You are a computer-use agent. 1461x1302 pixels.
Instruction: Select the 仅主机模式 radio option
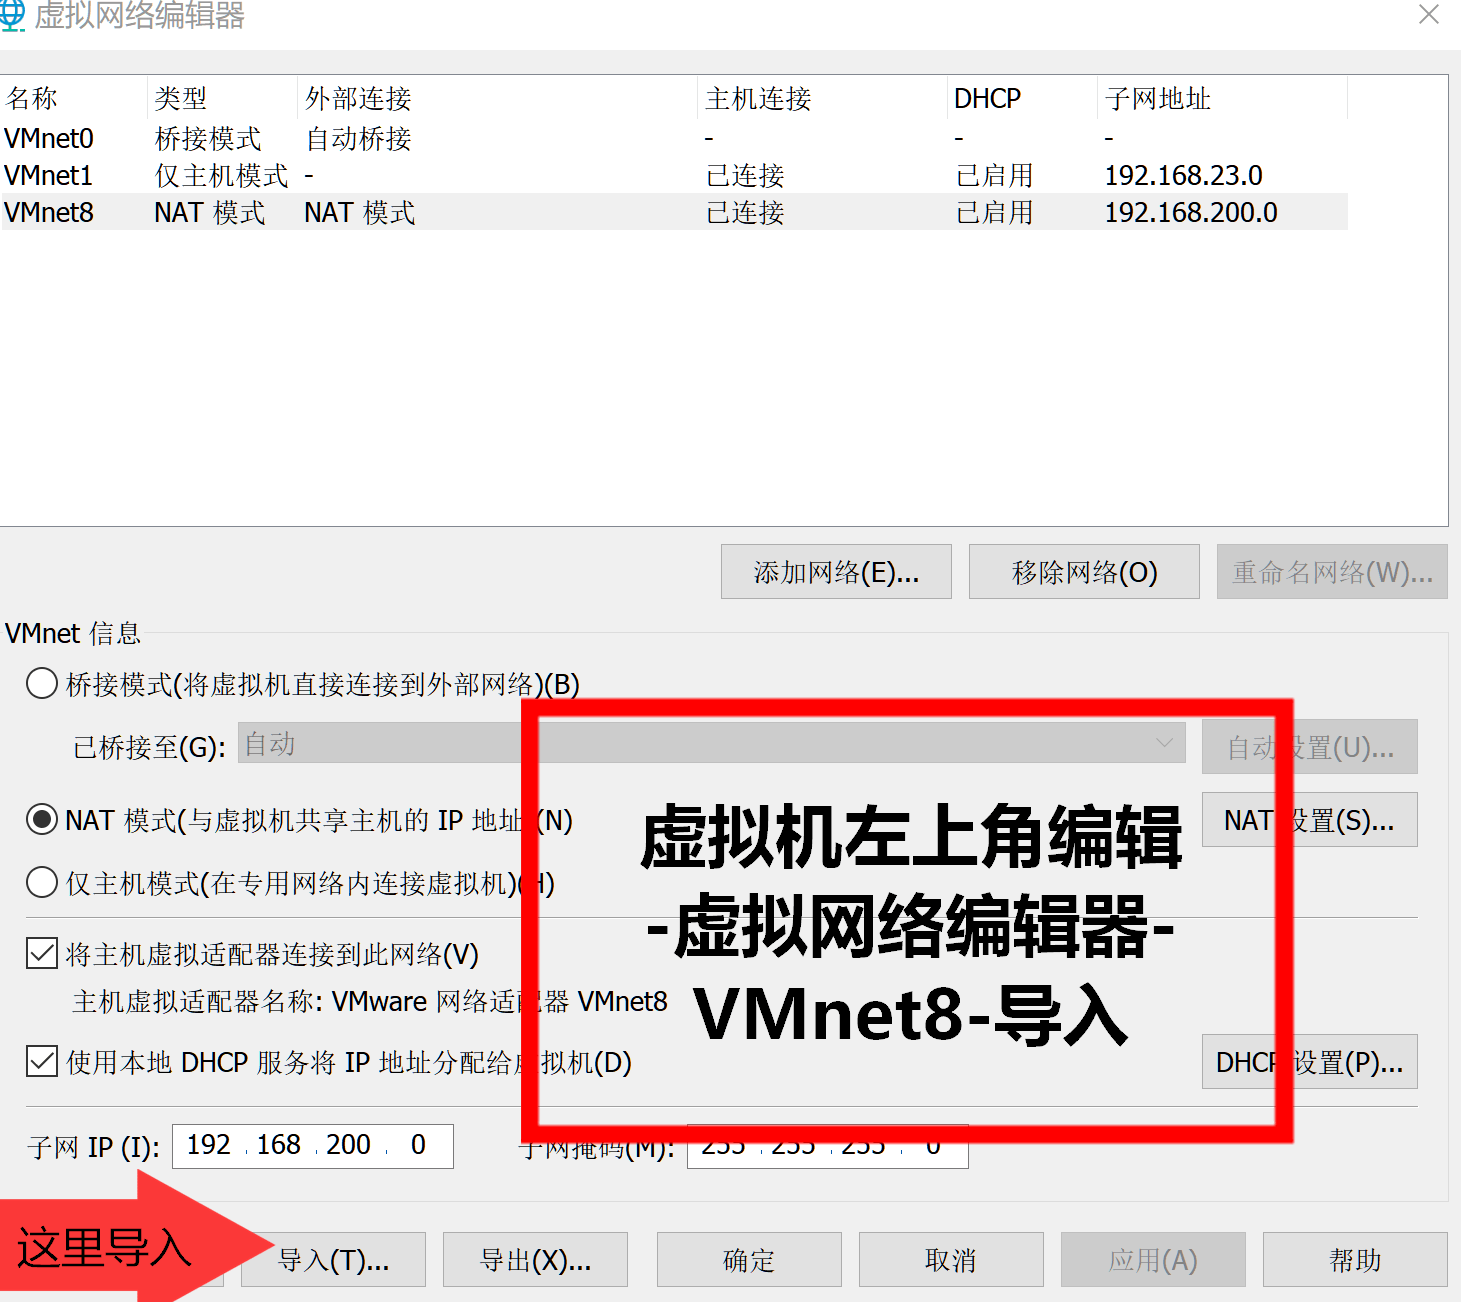[41, 882]
